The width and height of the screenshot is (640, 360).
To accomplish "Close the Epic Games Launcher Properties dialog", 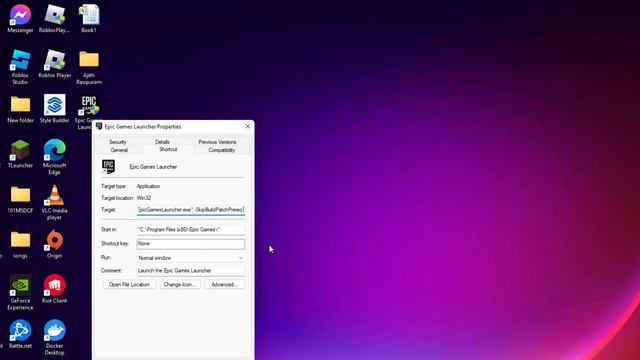I will tap(247, 126).
